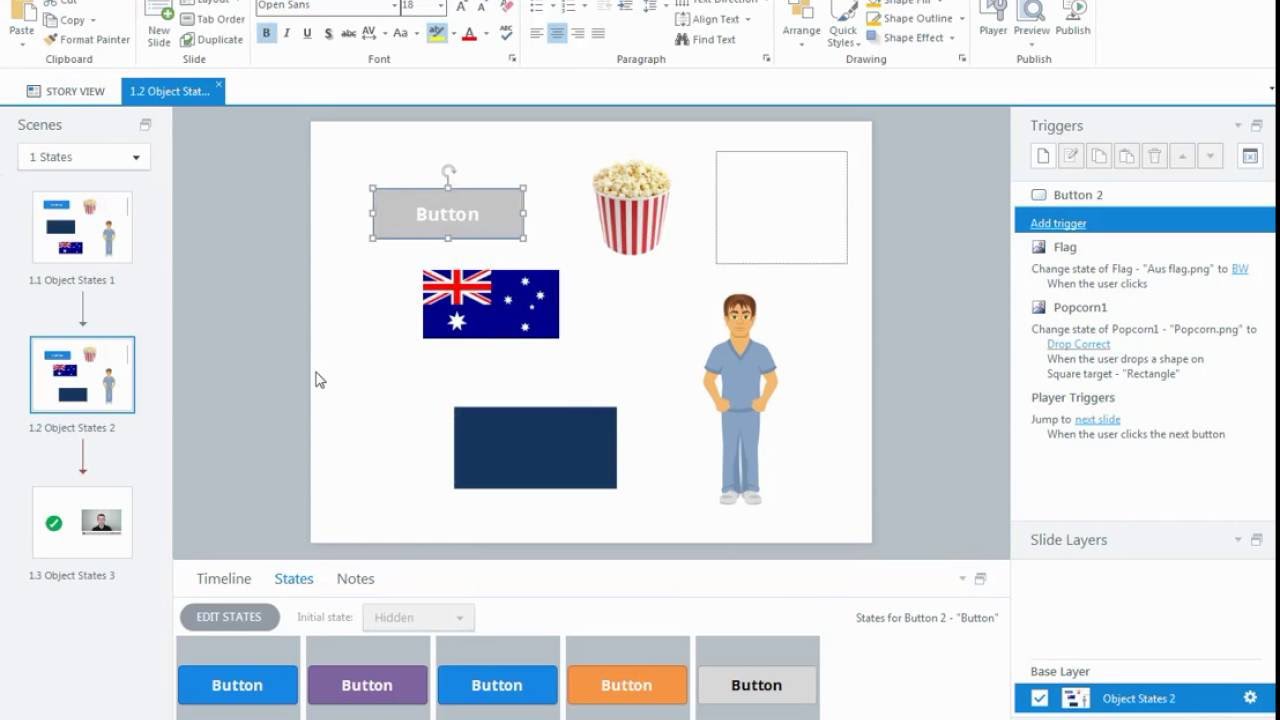Duplicate the current slide
1280x720 pixels.
pyautogui.click(x=212, y=40)
